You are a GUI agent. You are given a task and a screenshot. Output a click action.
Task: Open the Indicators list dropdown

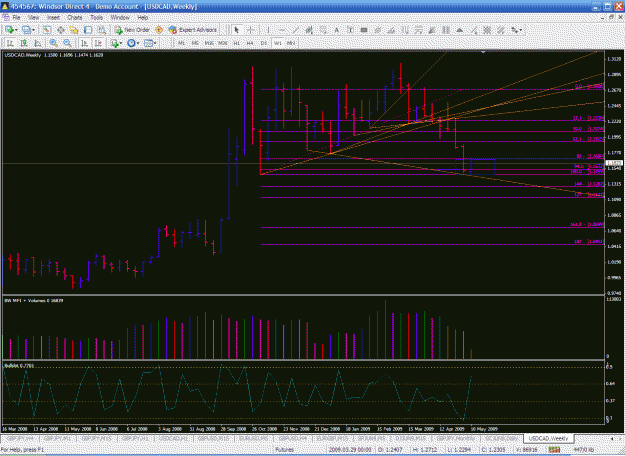click(x=116, y=43)
